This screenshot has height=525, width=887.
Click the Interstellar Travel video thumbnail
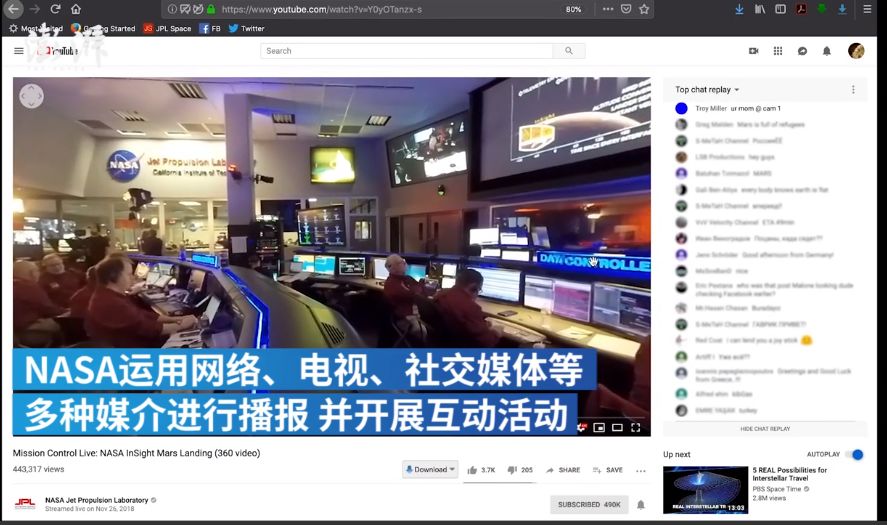click(x=705, y=490)
